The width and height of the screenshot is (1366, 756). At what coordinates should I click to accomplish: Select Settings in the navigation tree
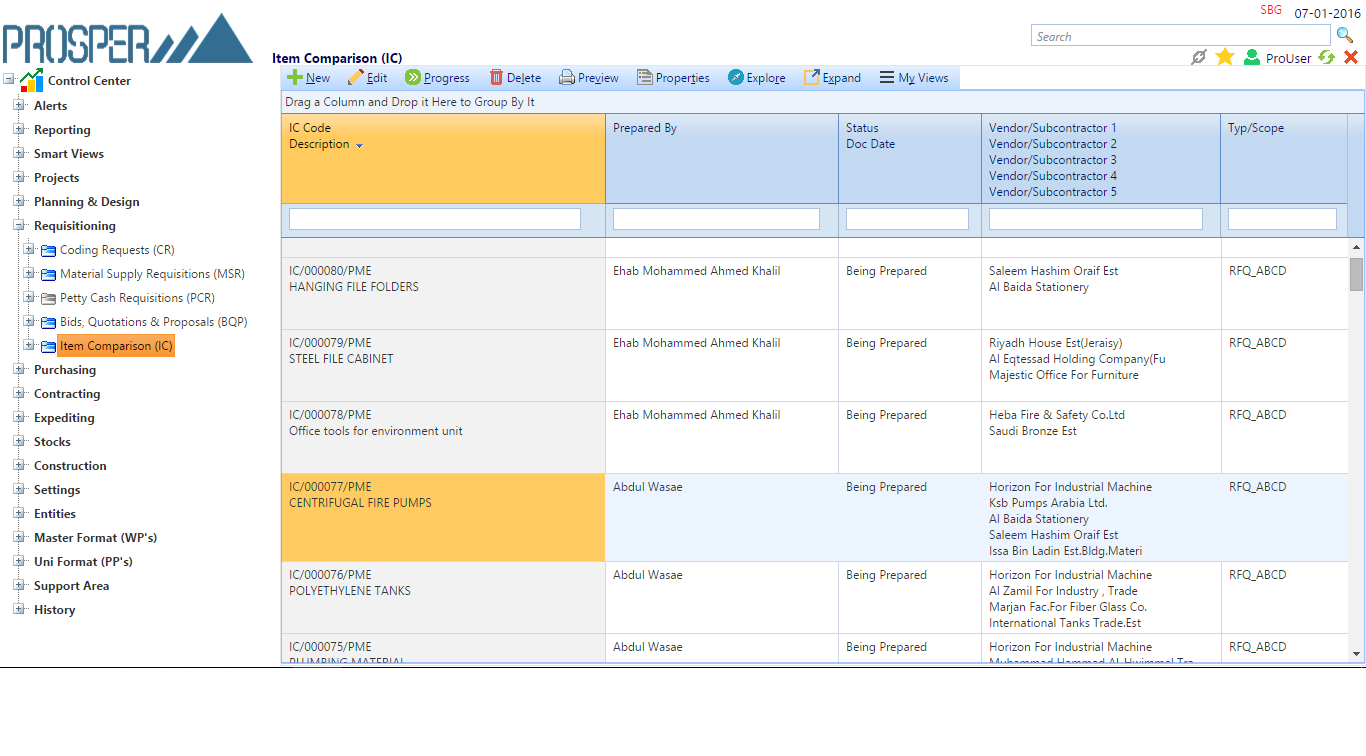(57, 490)
